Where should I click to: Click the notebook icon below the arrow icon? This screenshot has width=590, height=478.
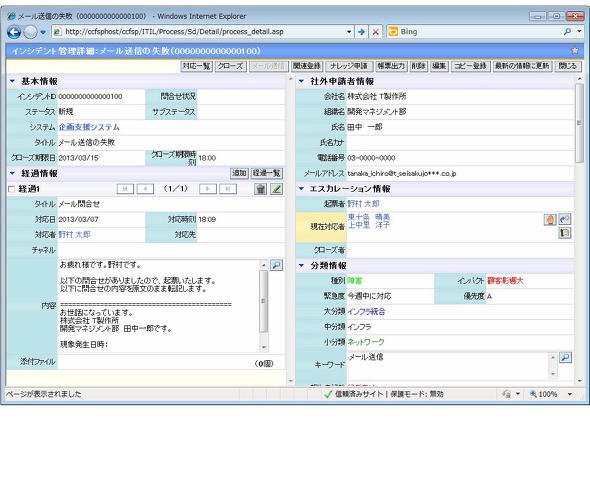tap(564, 233)
